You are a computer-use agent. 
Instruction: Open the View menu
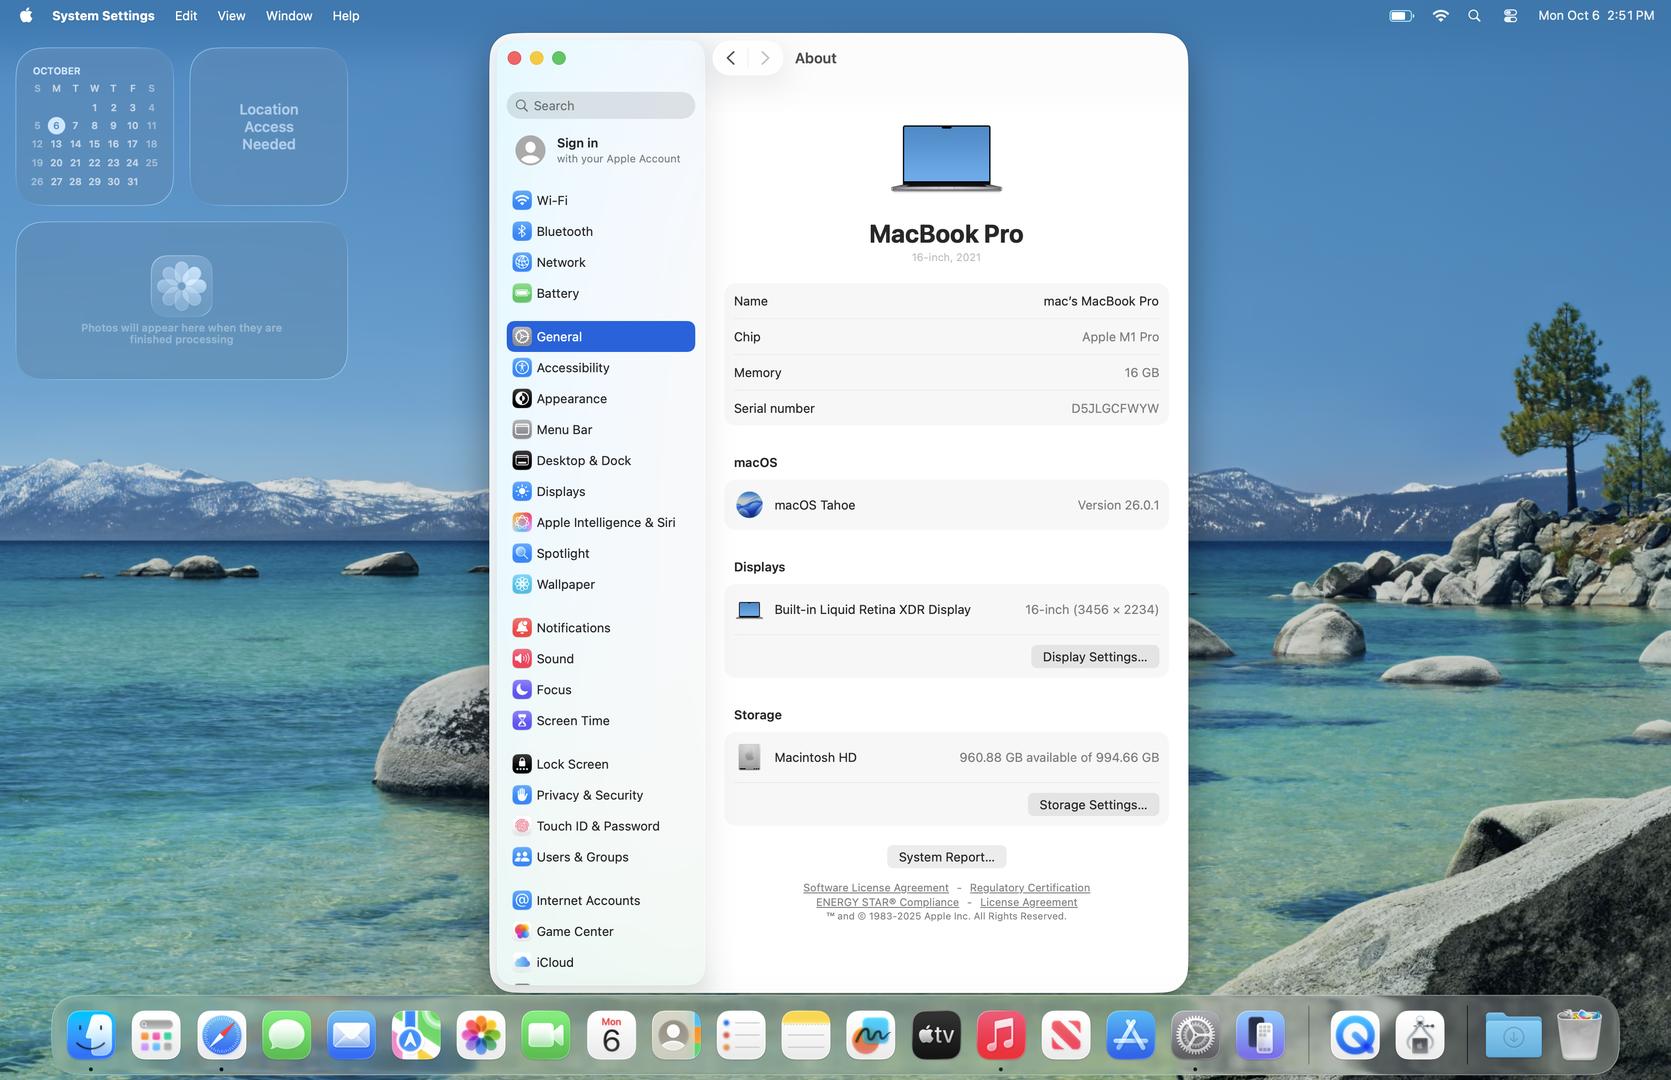(231, 16)
